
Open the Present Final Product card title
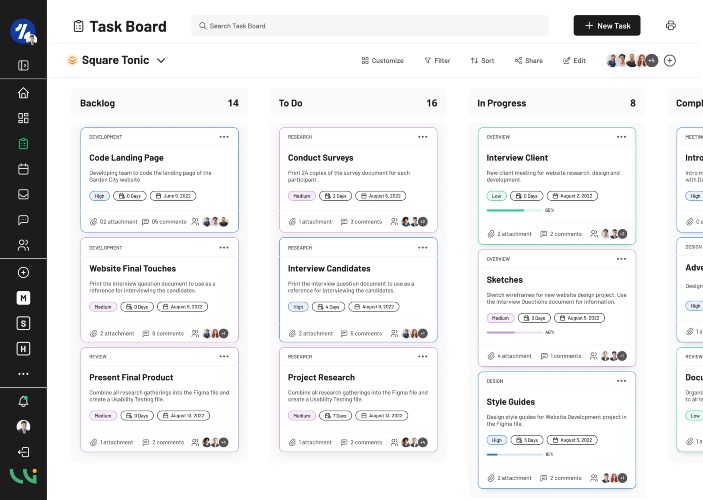[x=131, y=378]
